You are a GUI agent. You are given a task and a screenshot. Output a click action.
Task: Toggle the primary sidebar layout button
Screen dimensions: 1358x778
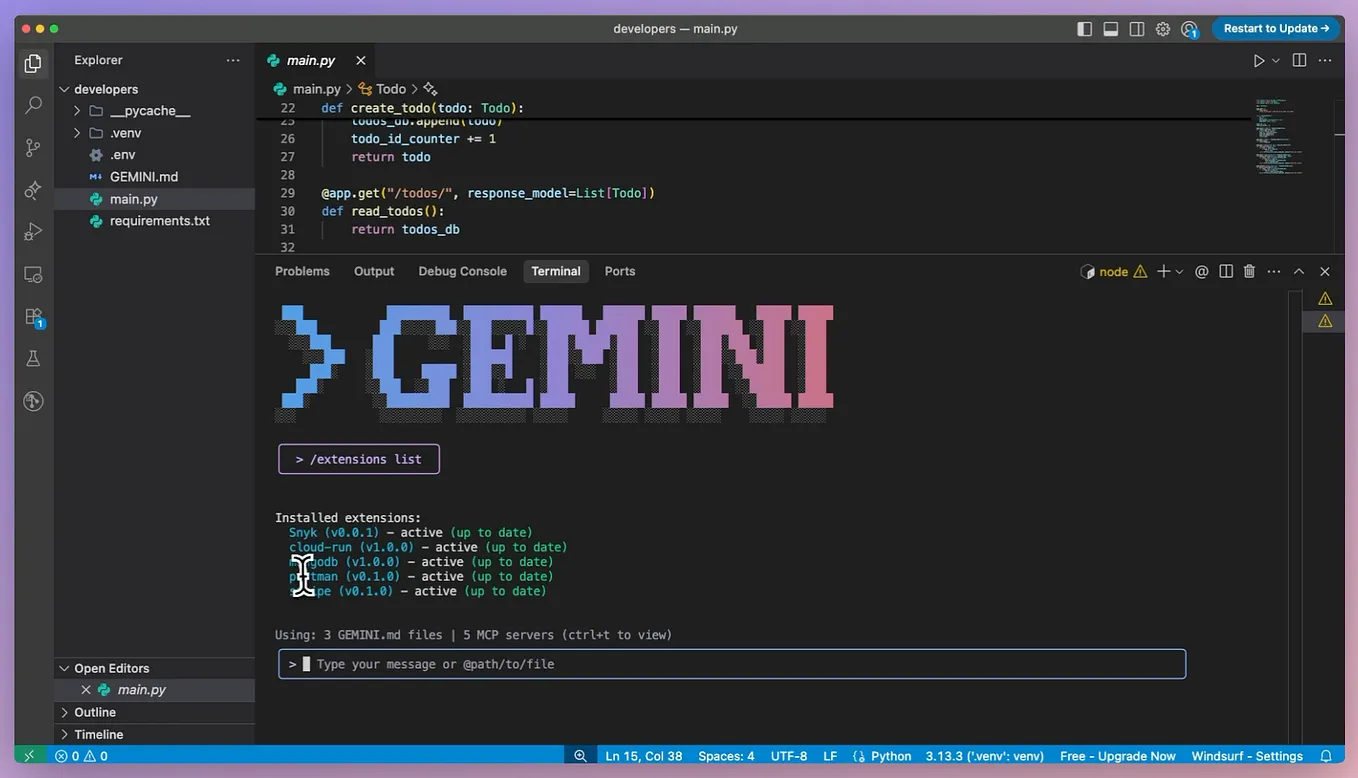click(1085, 29)
